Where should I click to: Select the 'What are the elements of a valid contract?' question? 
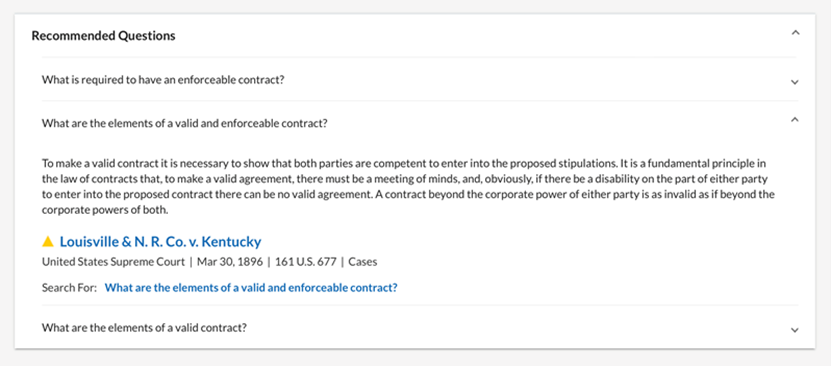pyautogui.click(x=144, y=327)
